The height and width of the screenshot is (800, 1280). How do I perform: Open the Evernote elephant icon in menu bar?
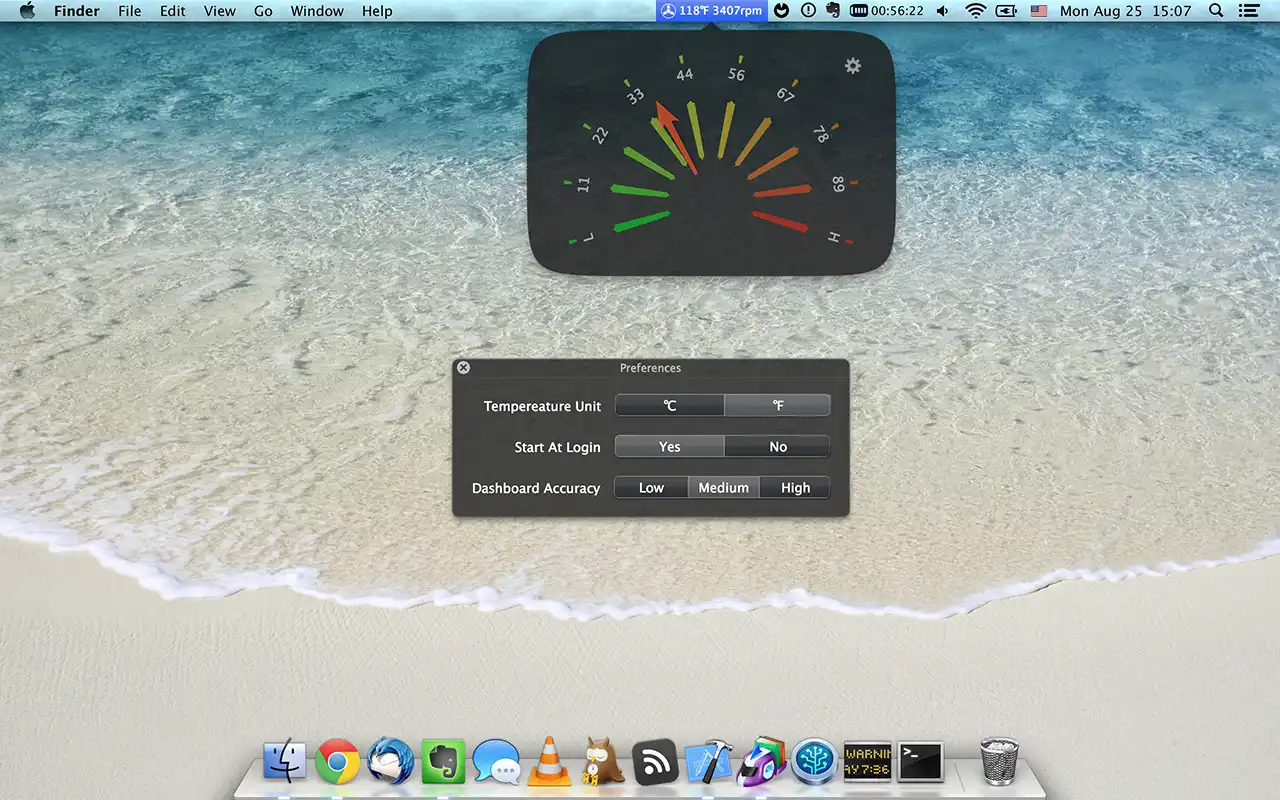(x=833, y=11)
